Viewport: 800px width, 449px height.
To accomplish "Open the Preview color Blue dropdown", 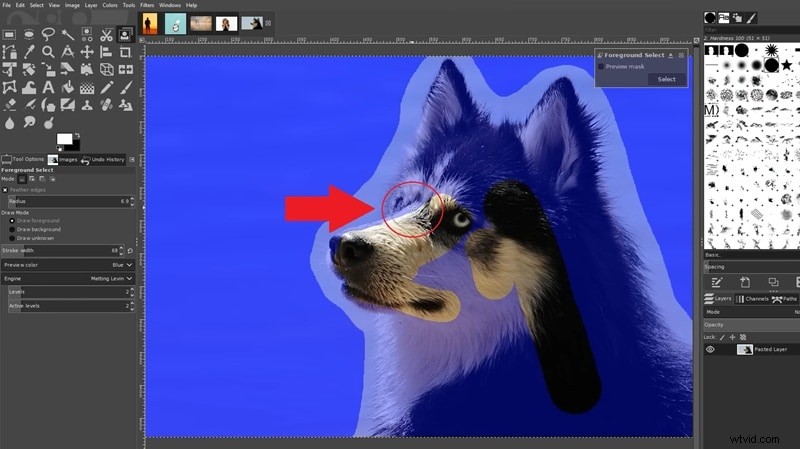I will (67, 265).
